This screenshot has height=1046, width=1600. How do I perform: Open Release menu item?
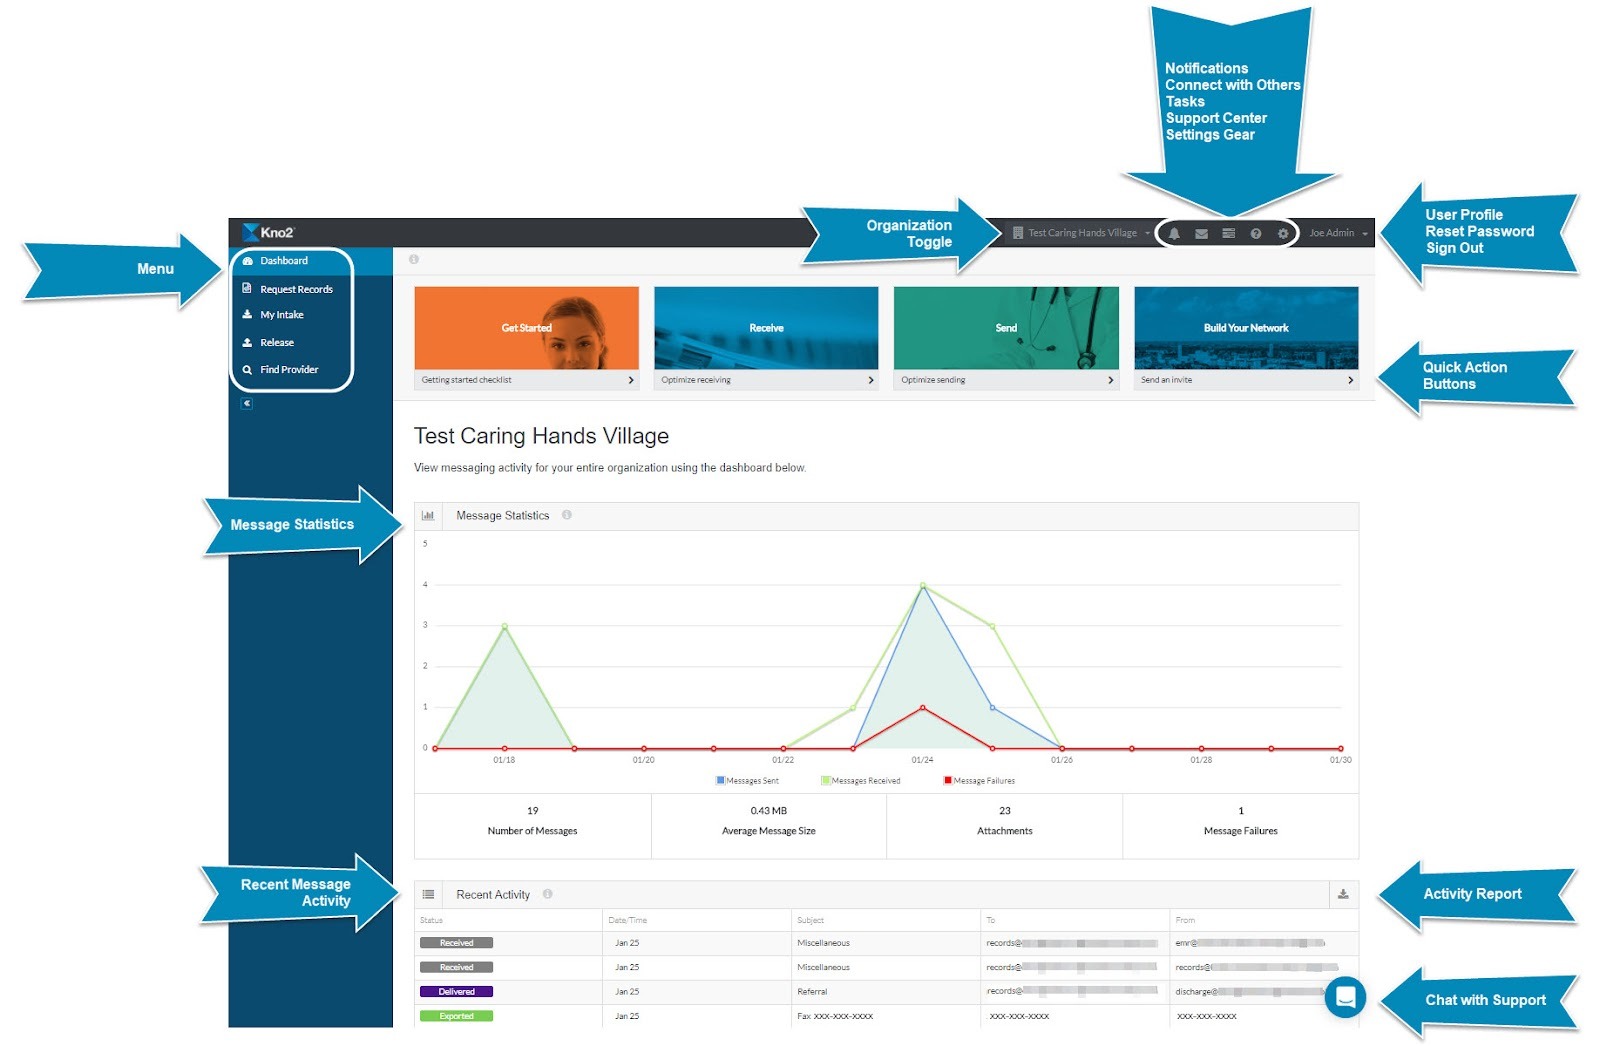pos(277,342)
